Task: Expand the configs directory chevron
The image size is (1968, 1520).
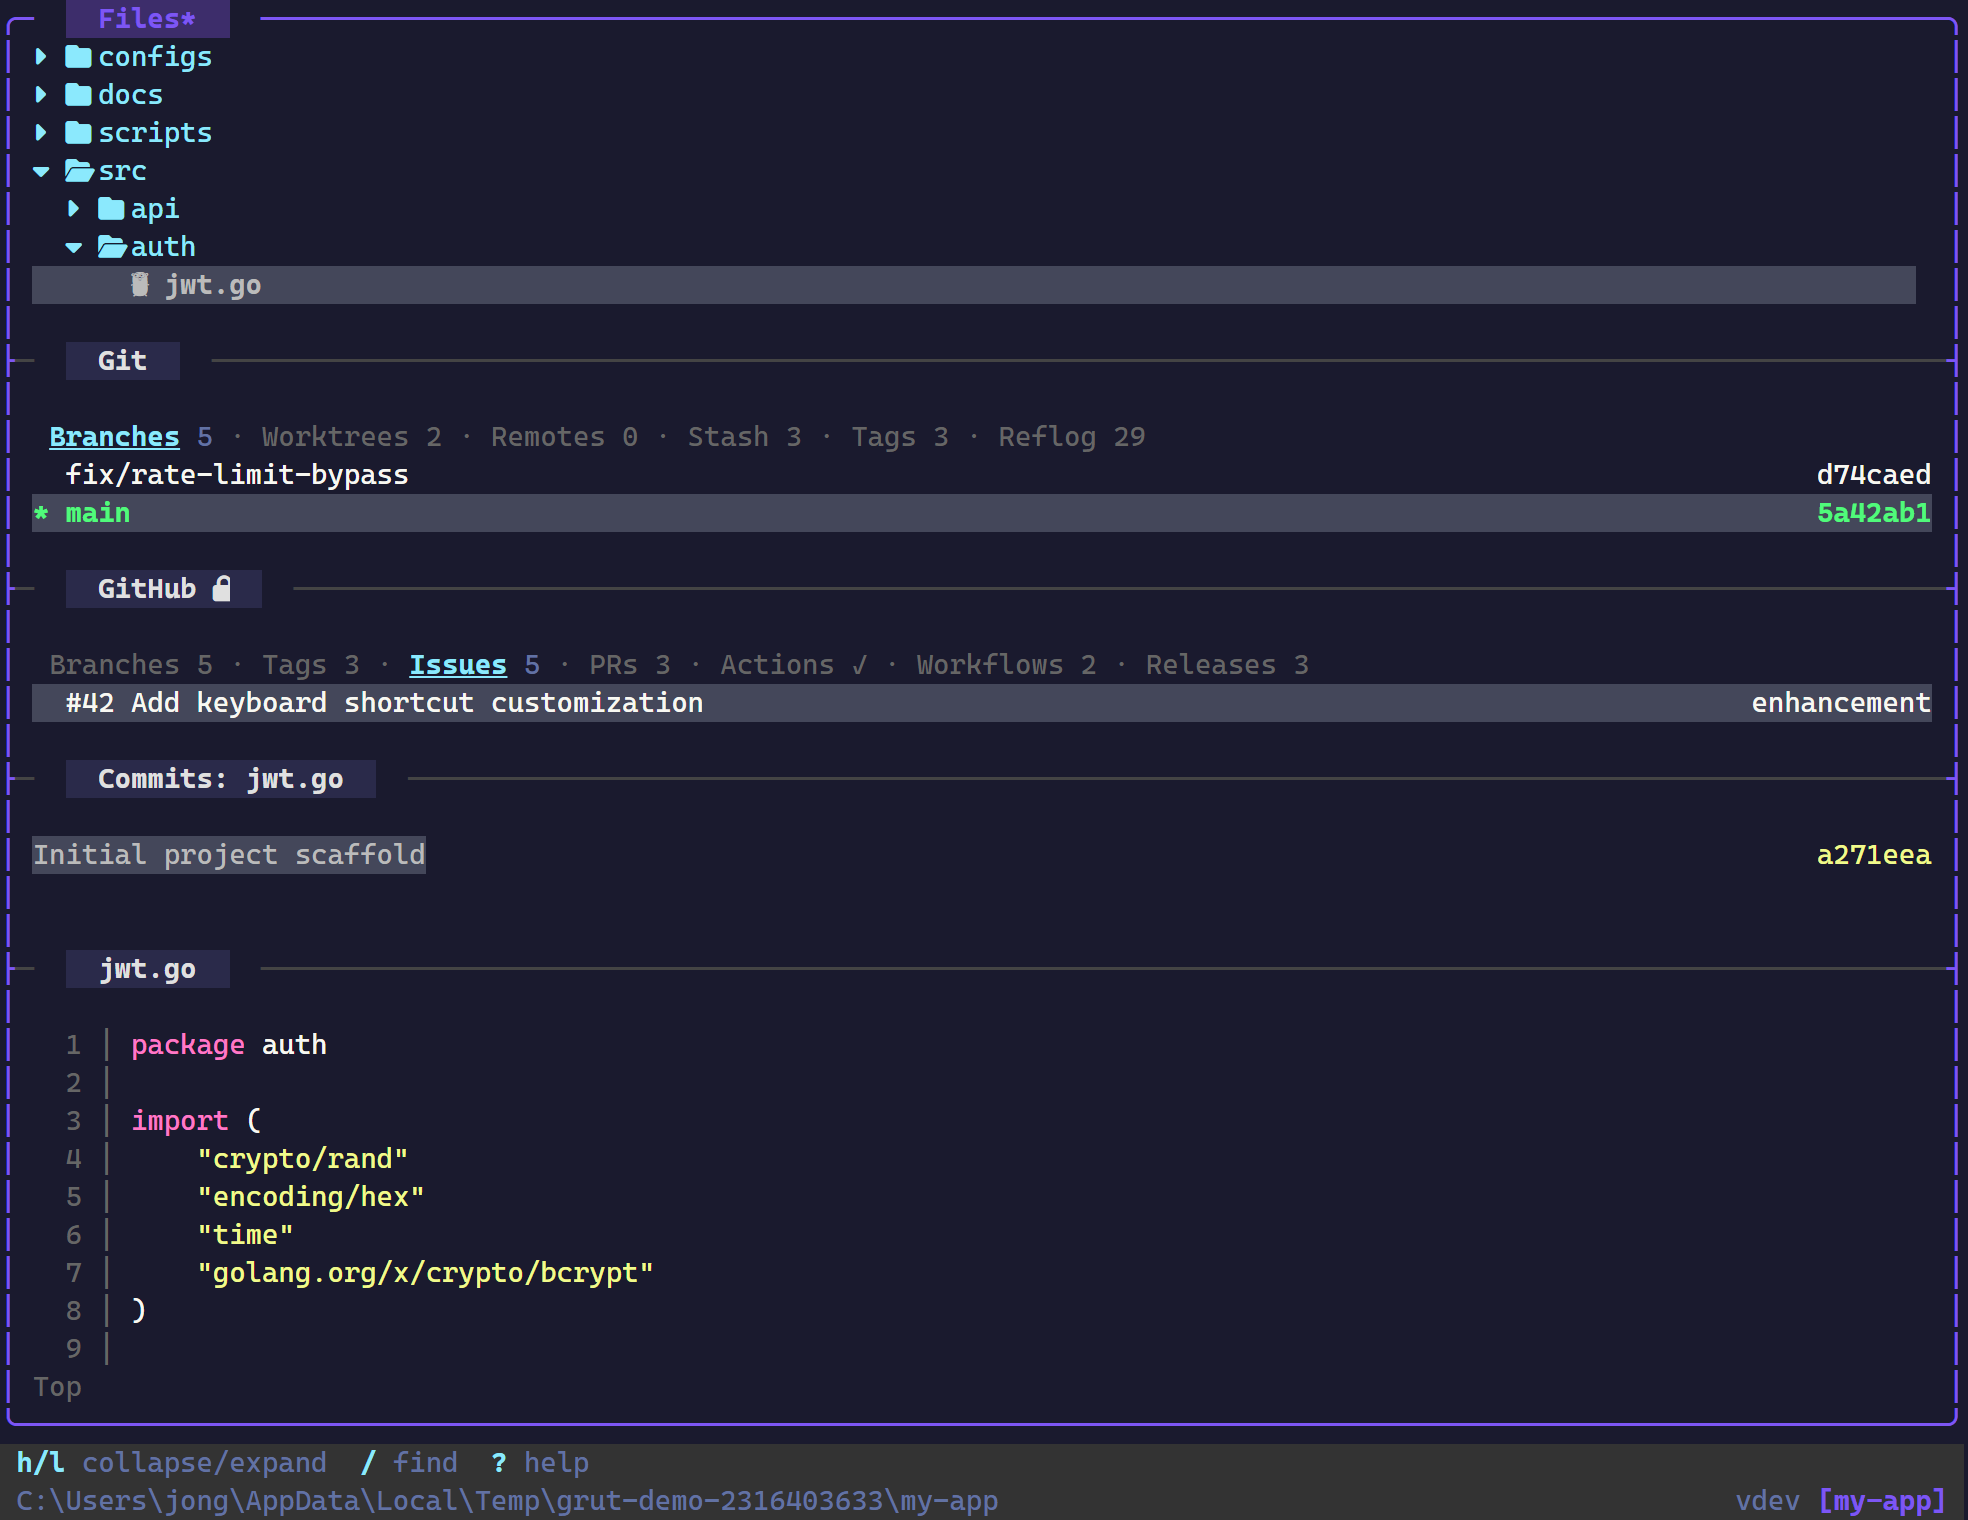Action: (x=42, y=57)
